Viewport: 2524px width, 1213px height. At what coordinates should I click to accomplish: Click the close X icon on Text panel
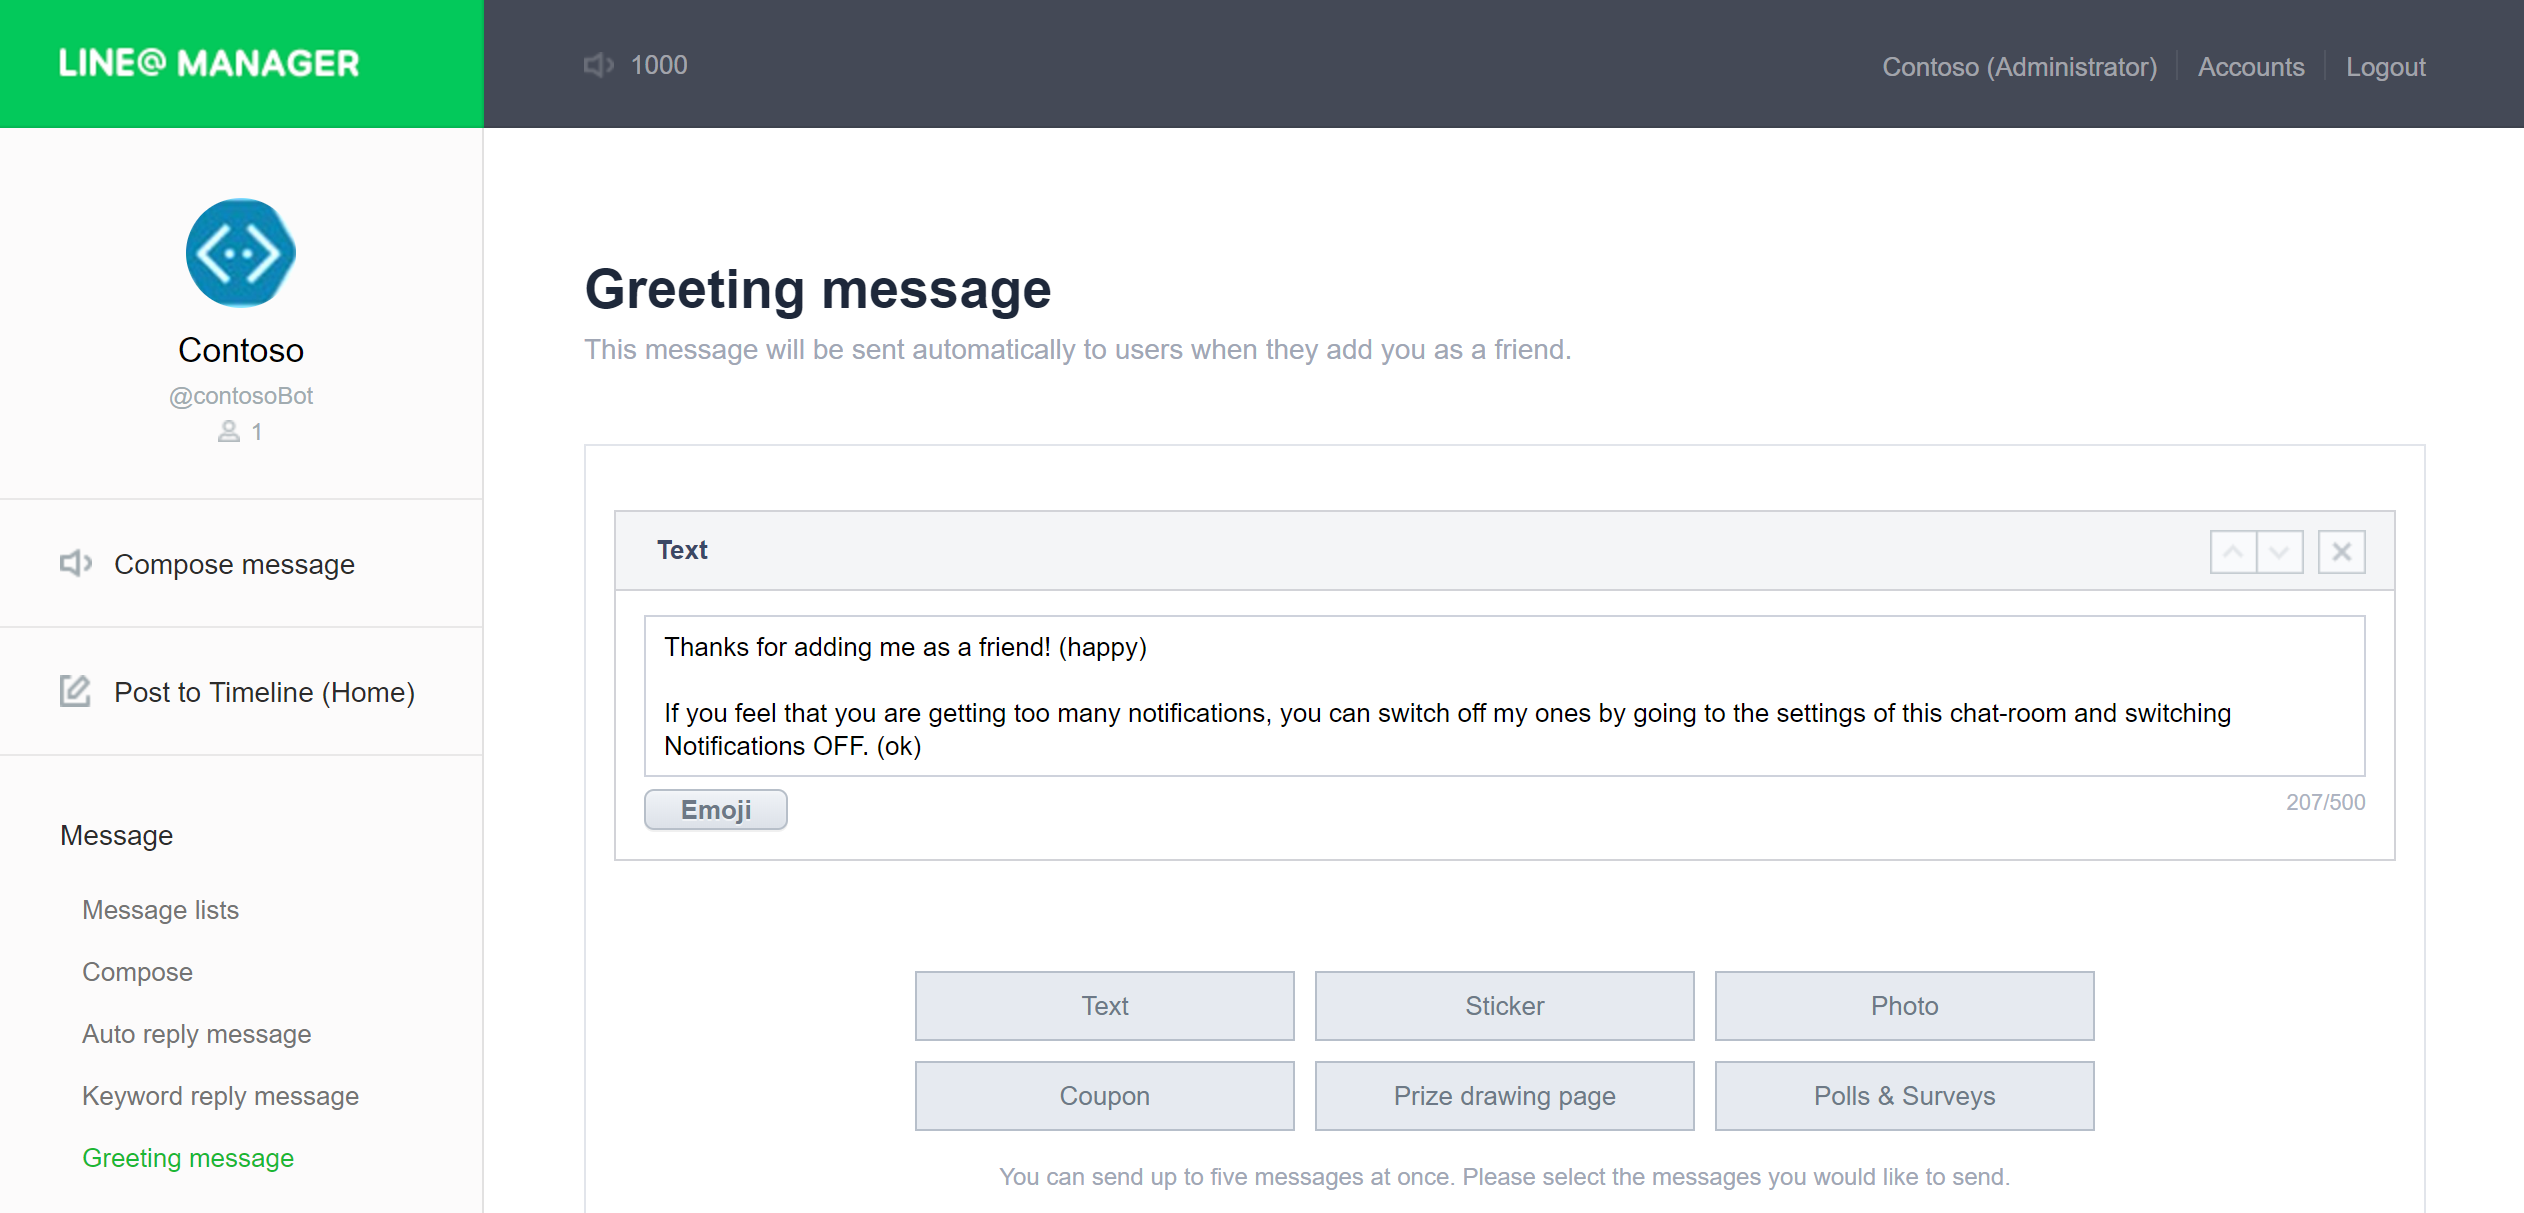[x=2344, y=552]
